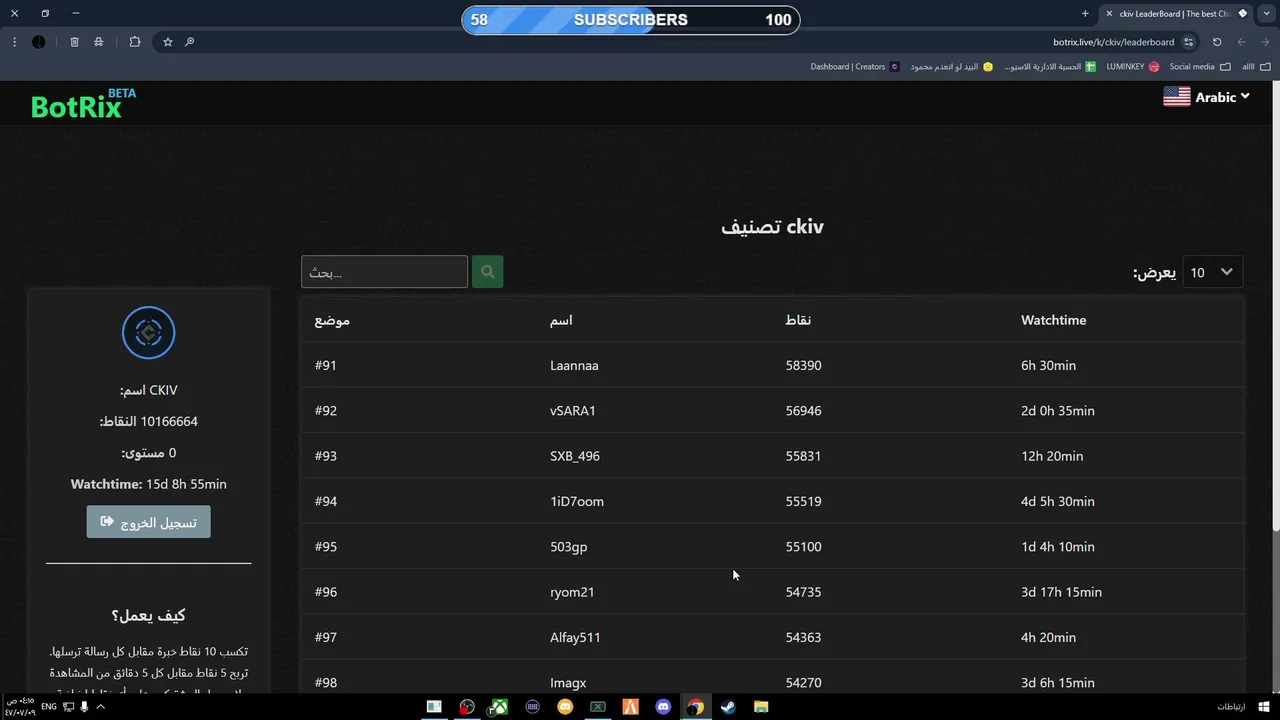Open the Social media bookmarks folder

[1200, 67]
